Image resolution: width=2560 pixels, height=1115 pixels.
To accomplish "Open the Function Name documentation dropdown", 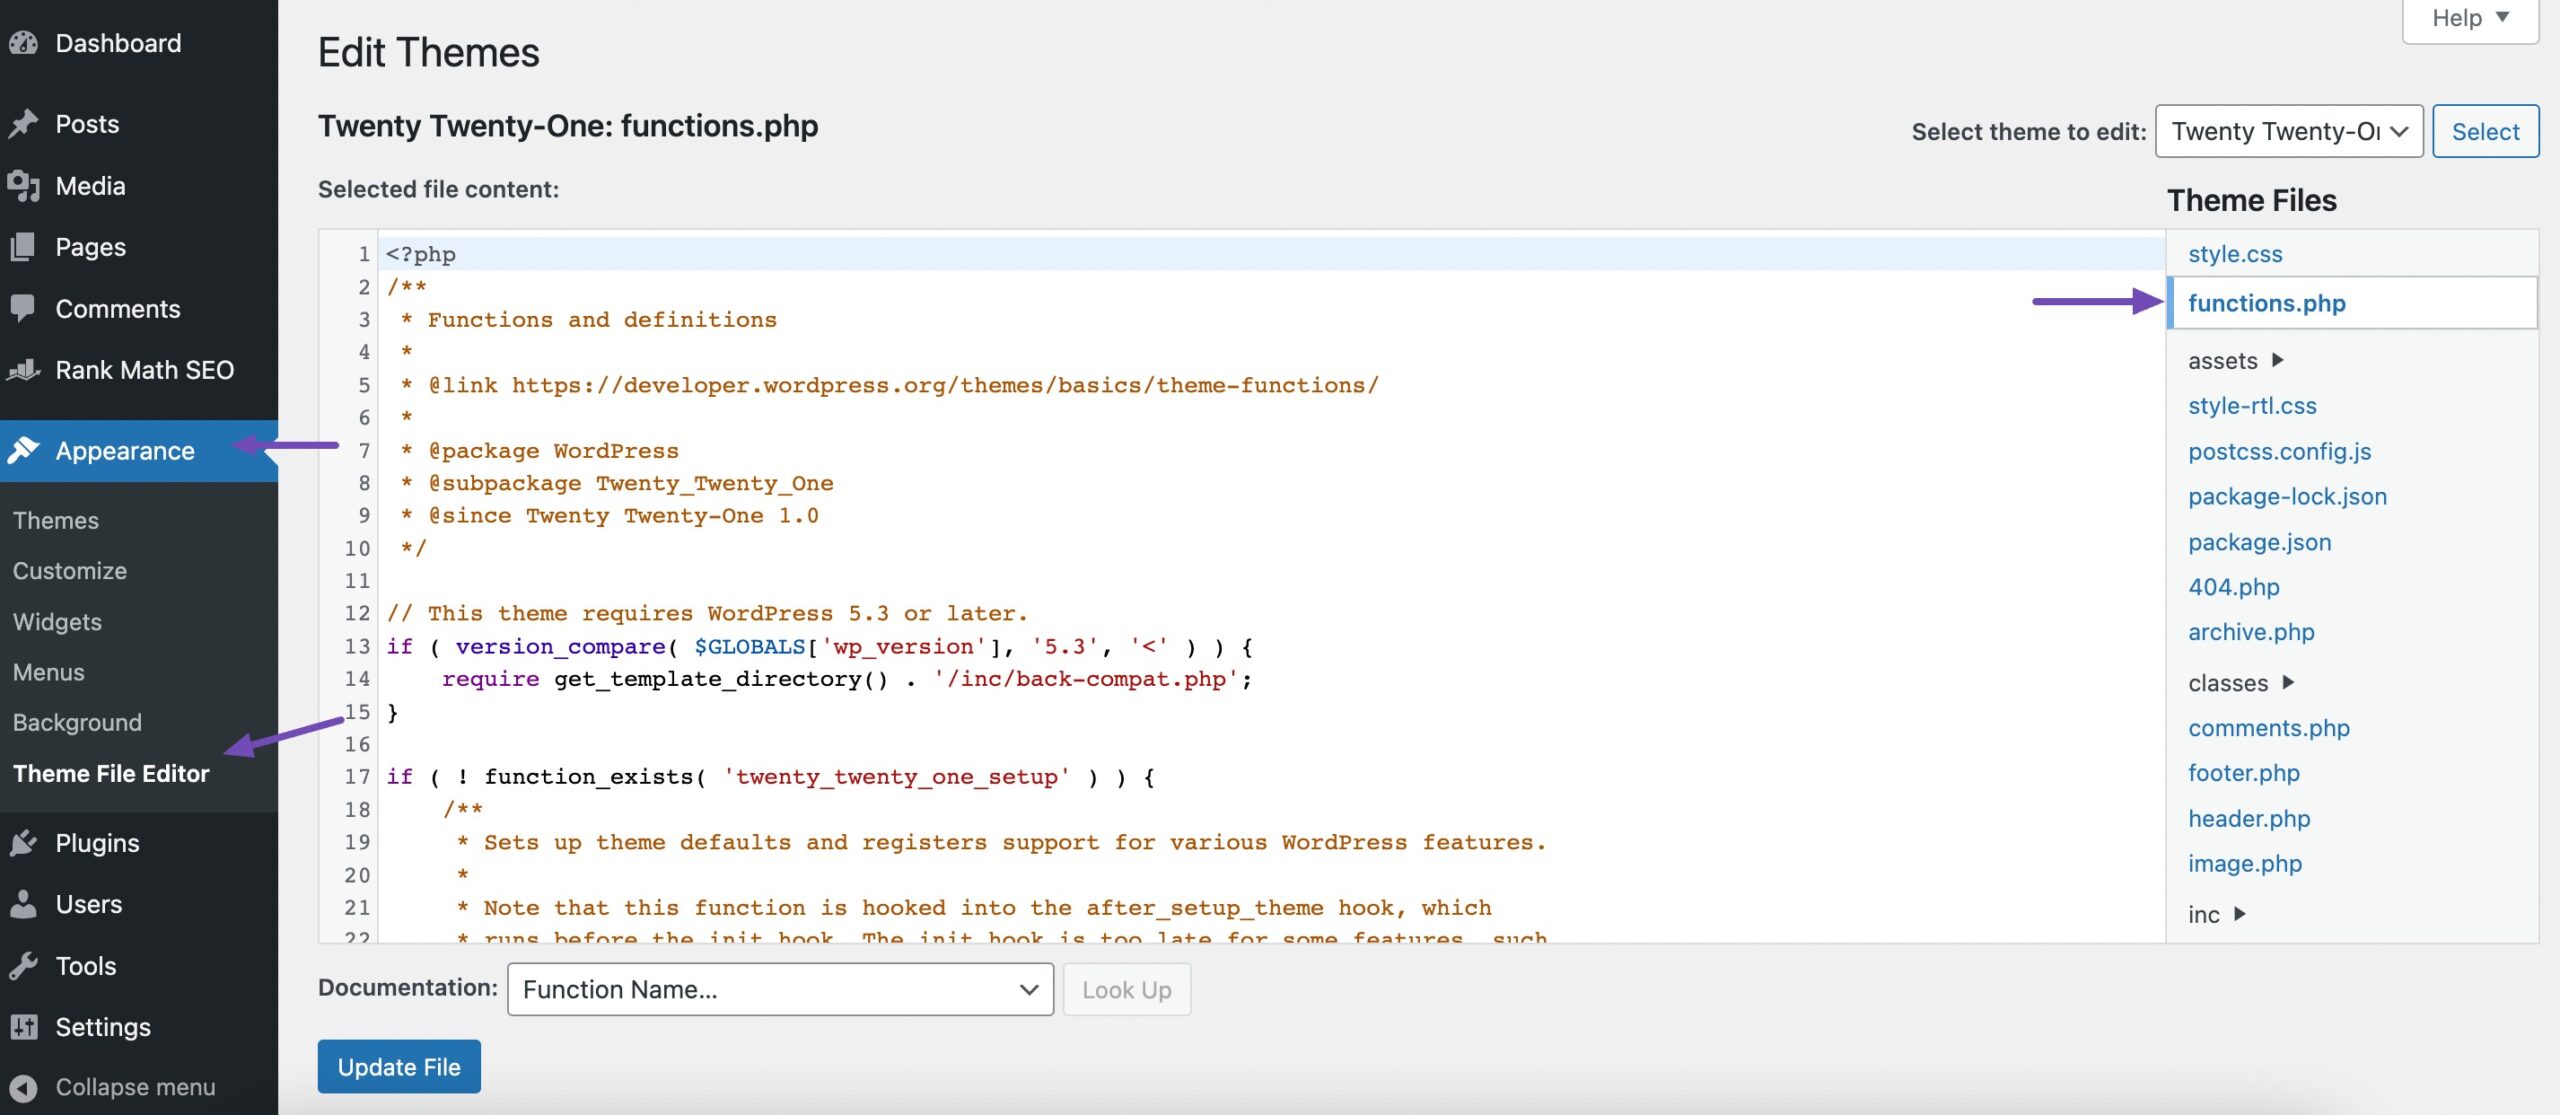I will [x=779, y=989].
